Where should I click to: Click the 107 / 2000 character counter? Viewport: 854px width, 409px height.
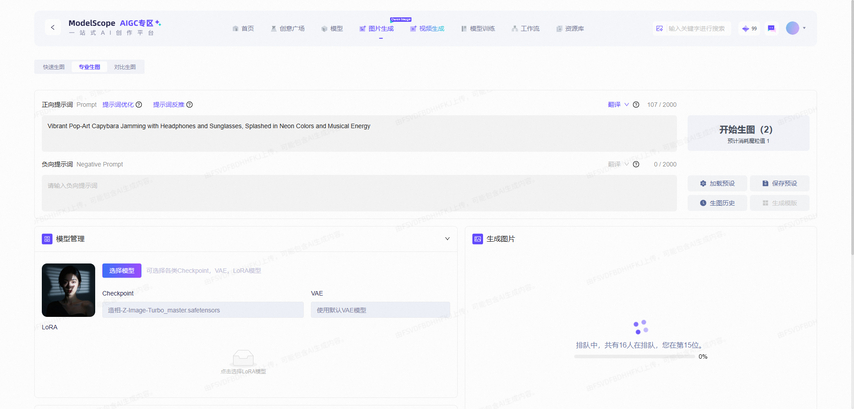point(662,105)
